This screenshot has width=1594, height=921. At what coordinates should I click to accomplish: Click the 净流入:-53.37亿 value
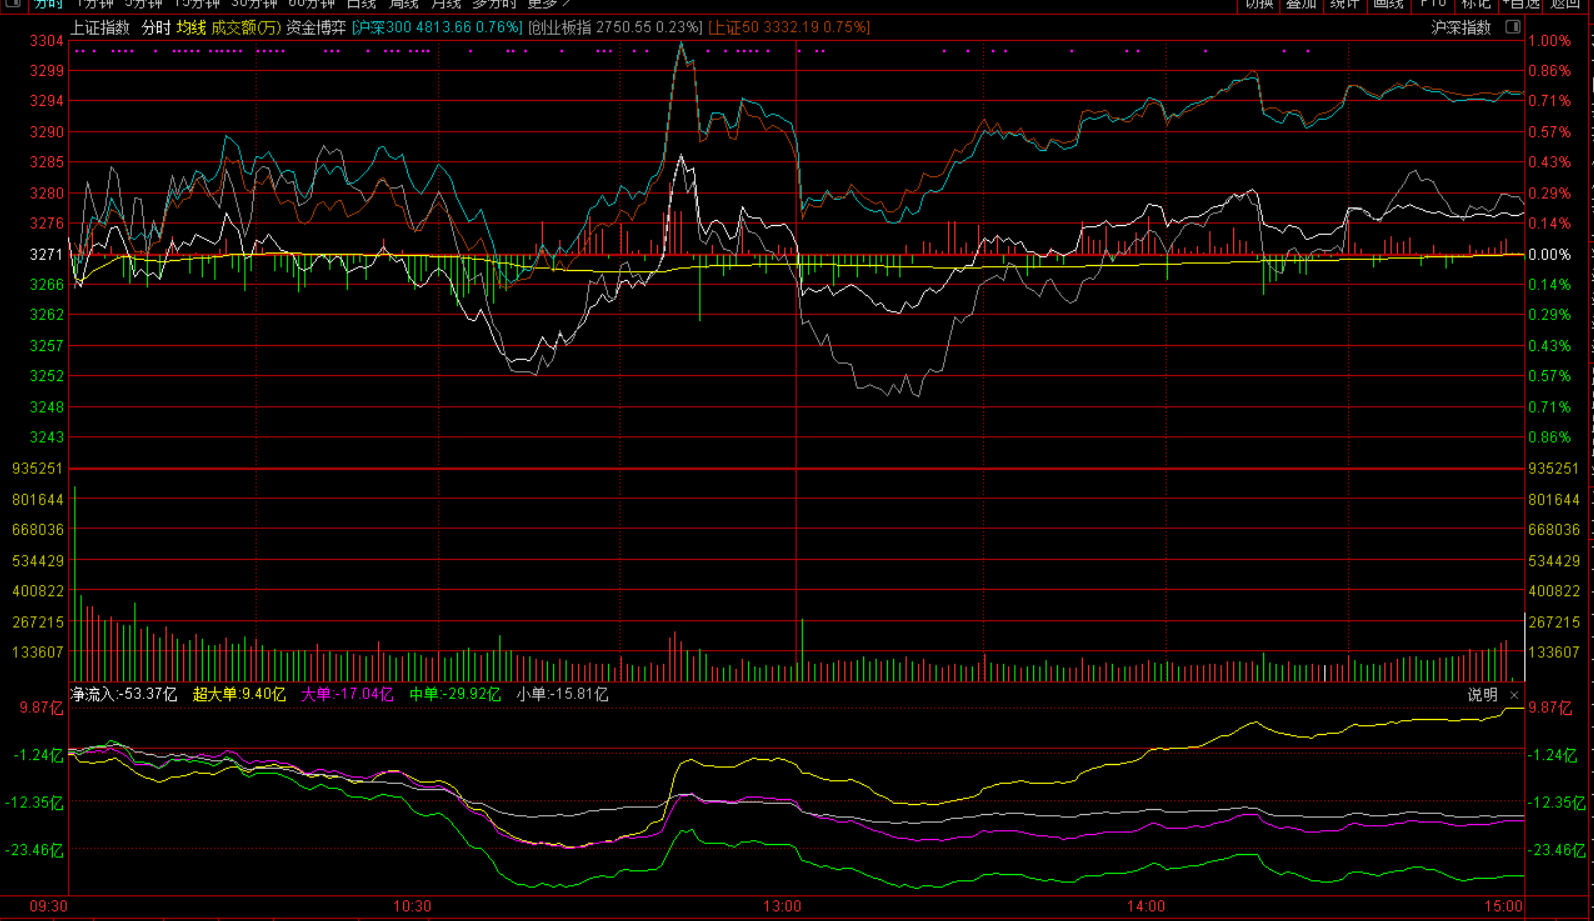(x=124, y=694)
